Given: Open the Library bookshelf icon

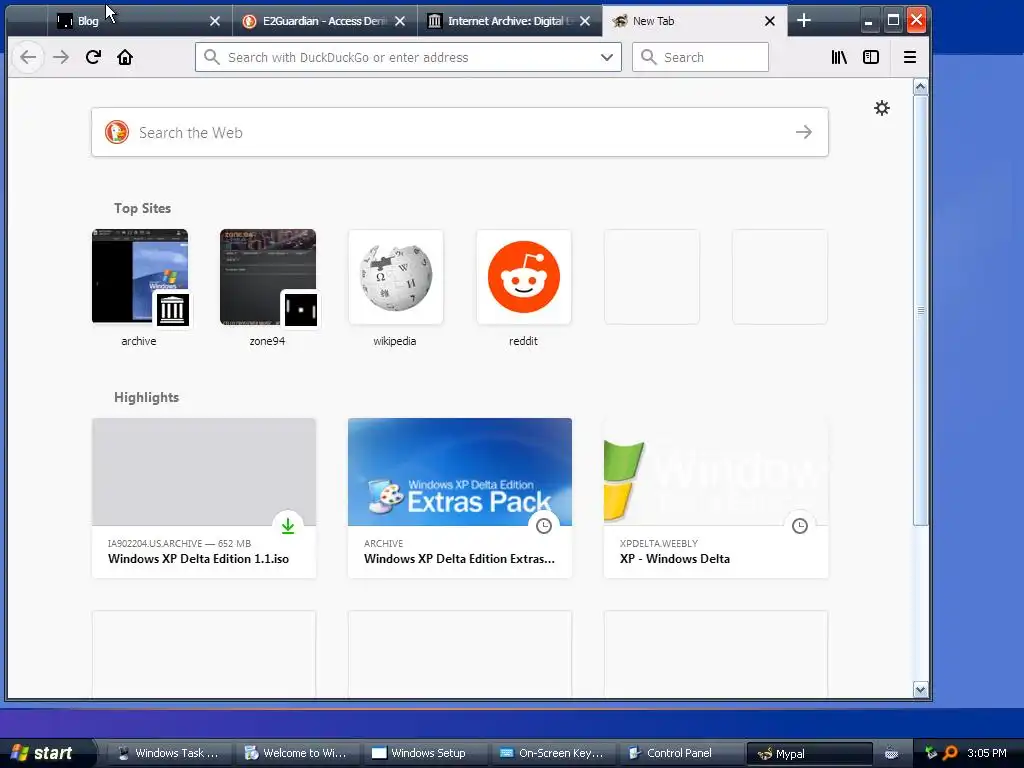Looking at the screenshot, I should (x=839, y=57).
